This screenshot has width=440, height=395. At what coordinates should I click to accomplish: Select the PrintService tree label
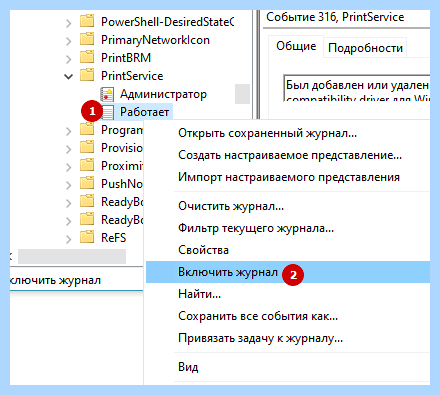coord(132,76)
